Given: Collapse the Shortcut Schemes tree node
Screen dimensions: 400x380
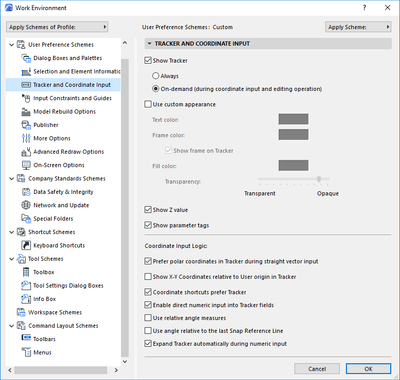Looking at the screenshot, I should pos(11,232).
